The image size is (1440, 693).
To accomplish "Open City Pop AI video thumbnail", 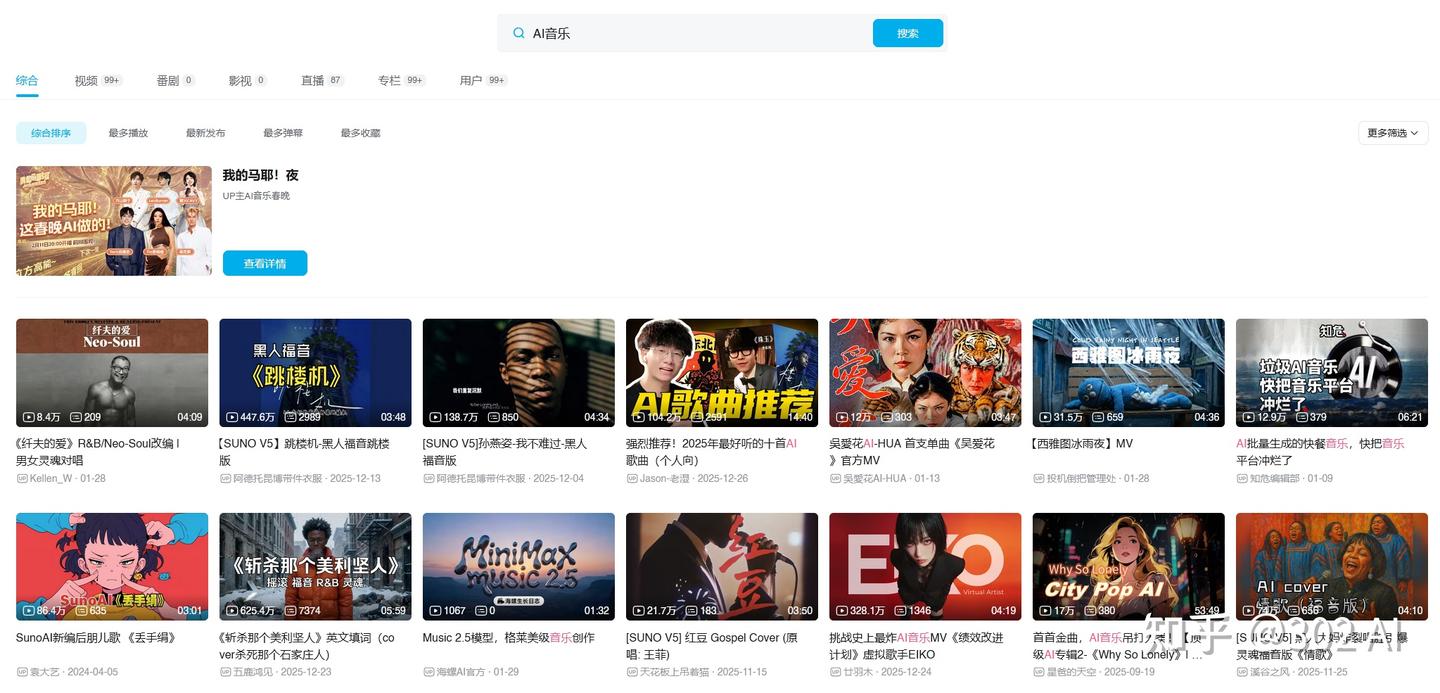I will pyautogui.click(x=1129, y=567).
